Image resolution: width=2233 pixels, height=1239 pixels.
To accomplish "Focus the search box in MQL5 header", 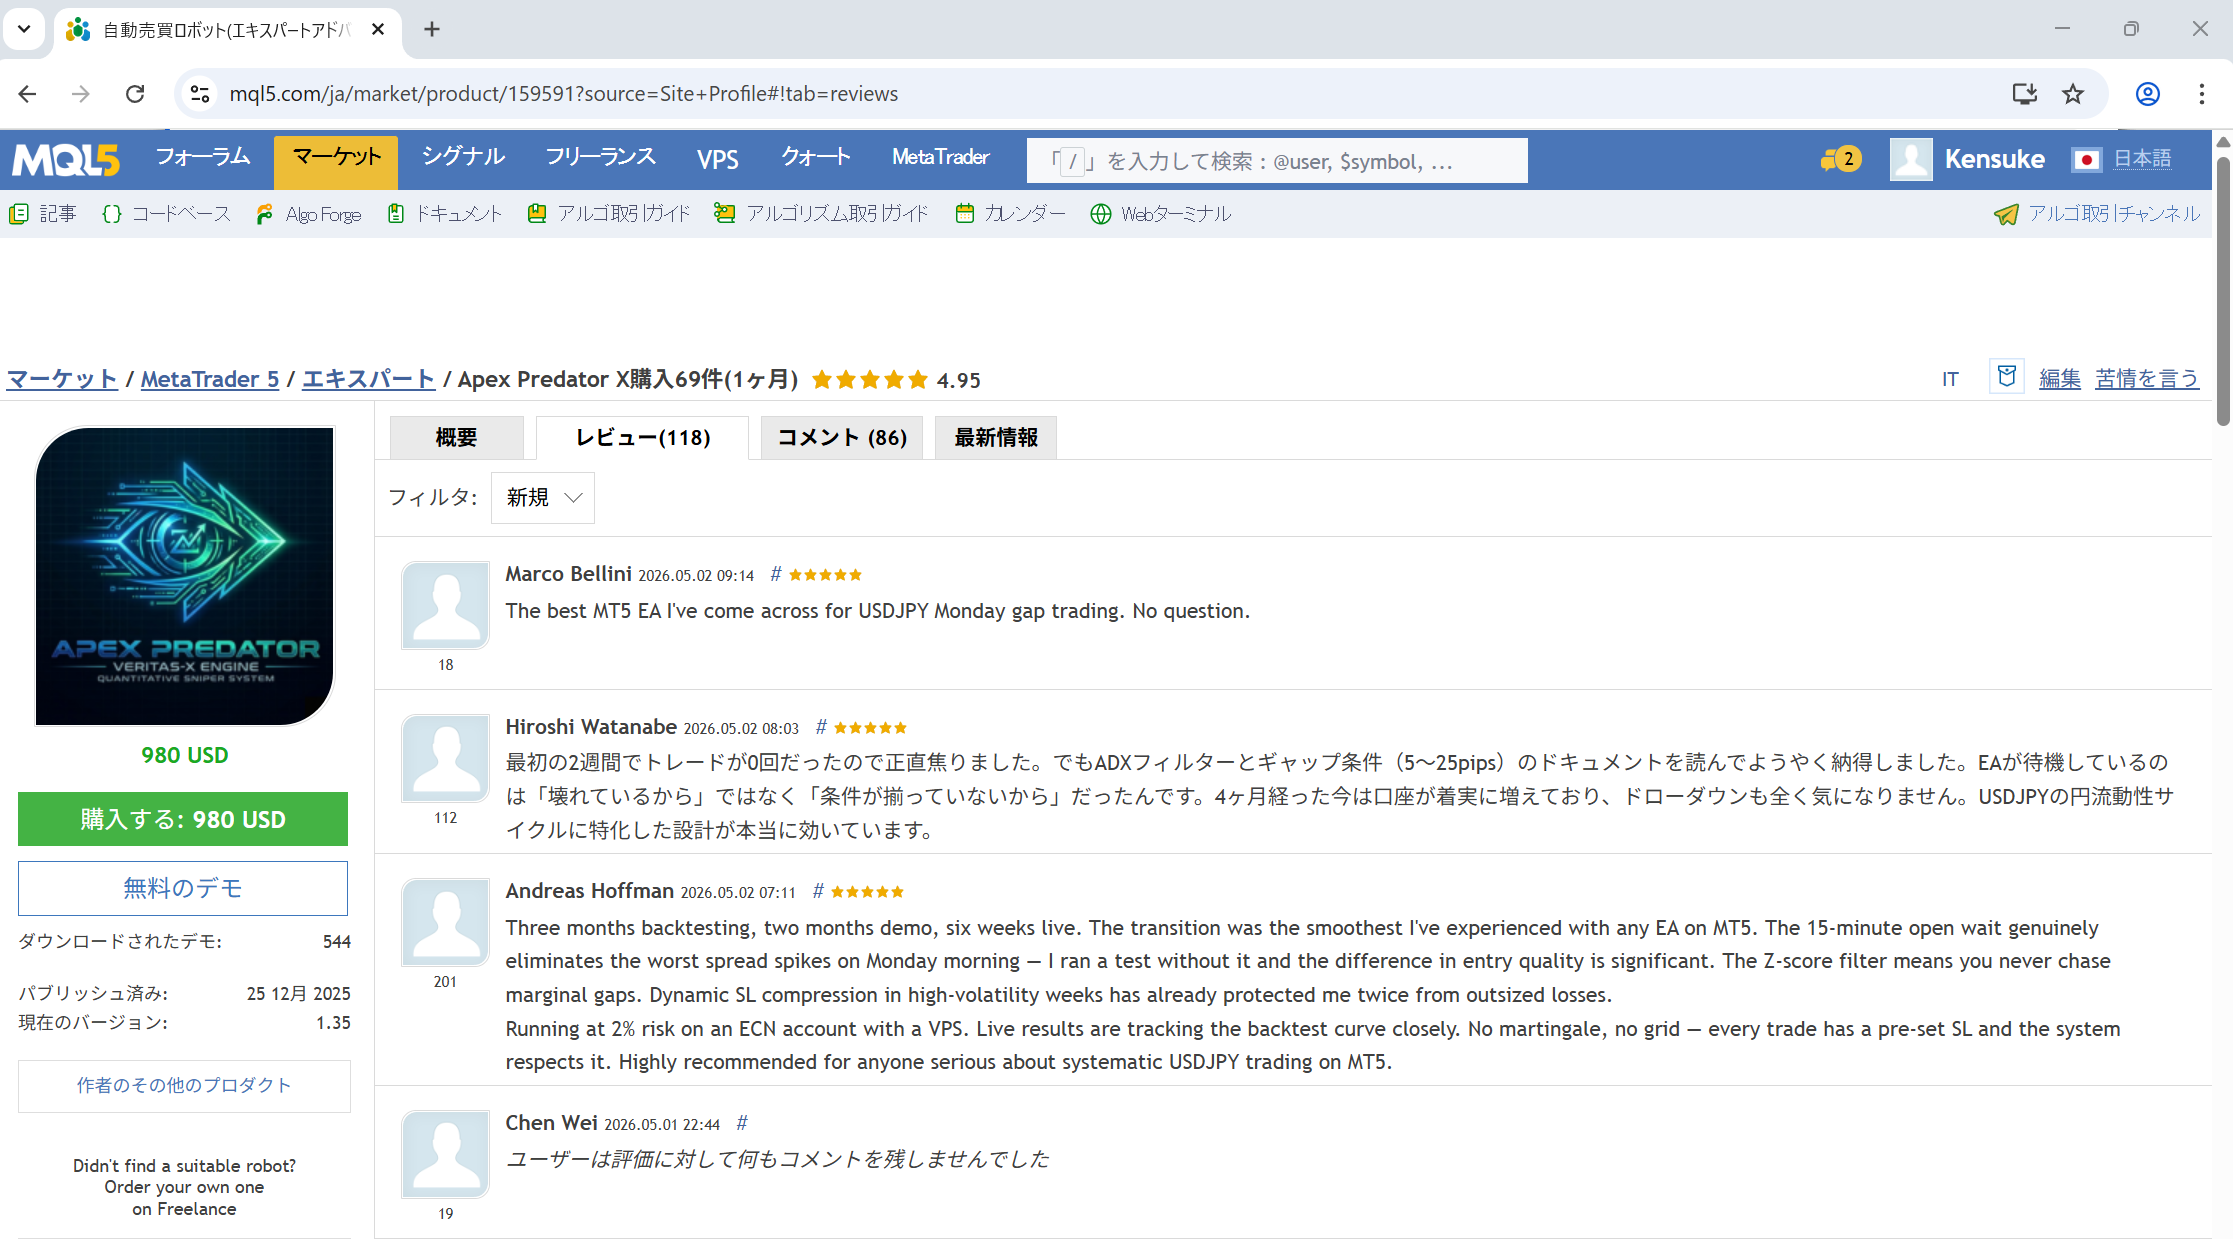I will pyautogui.click(x=1277, y=161).
